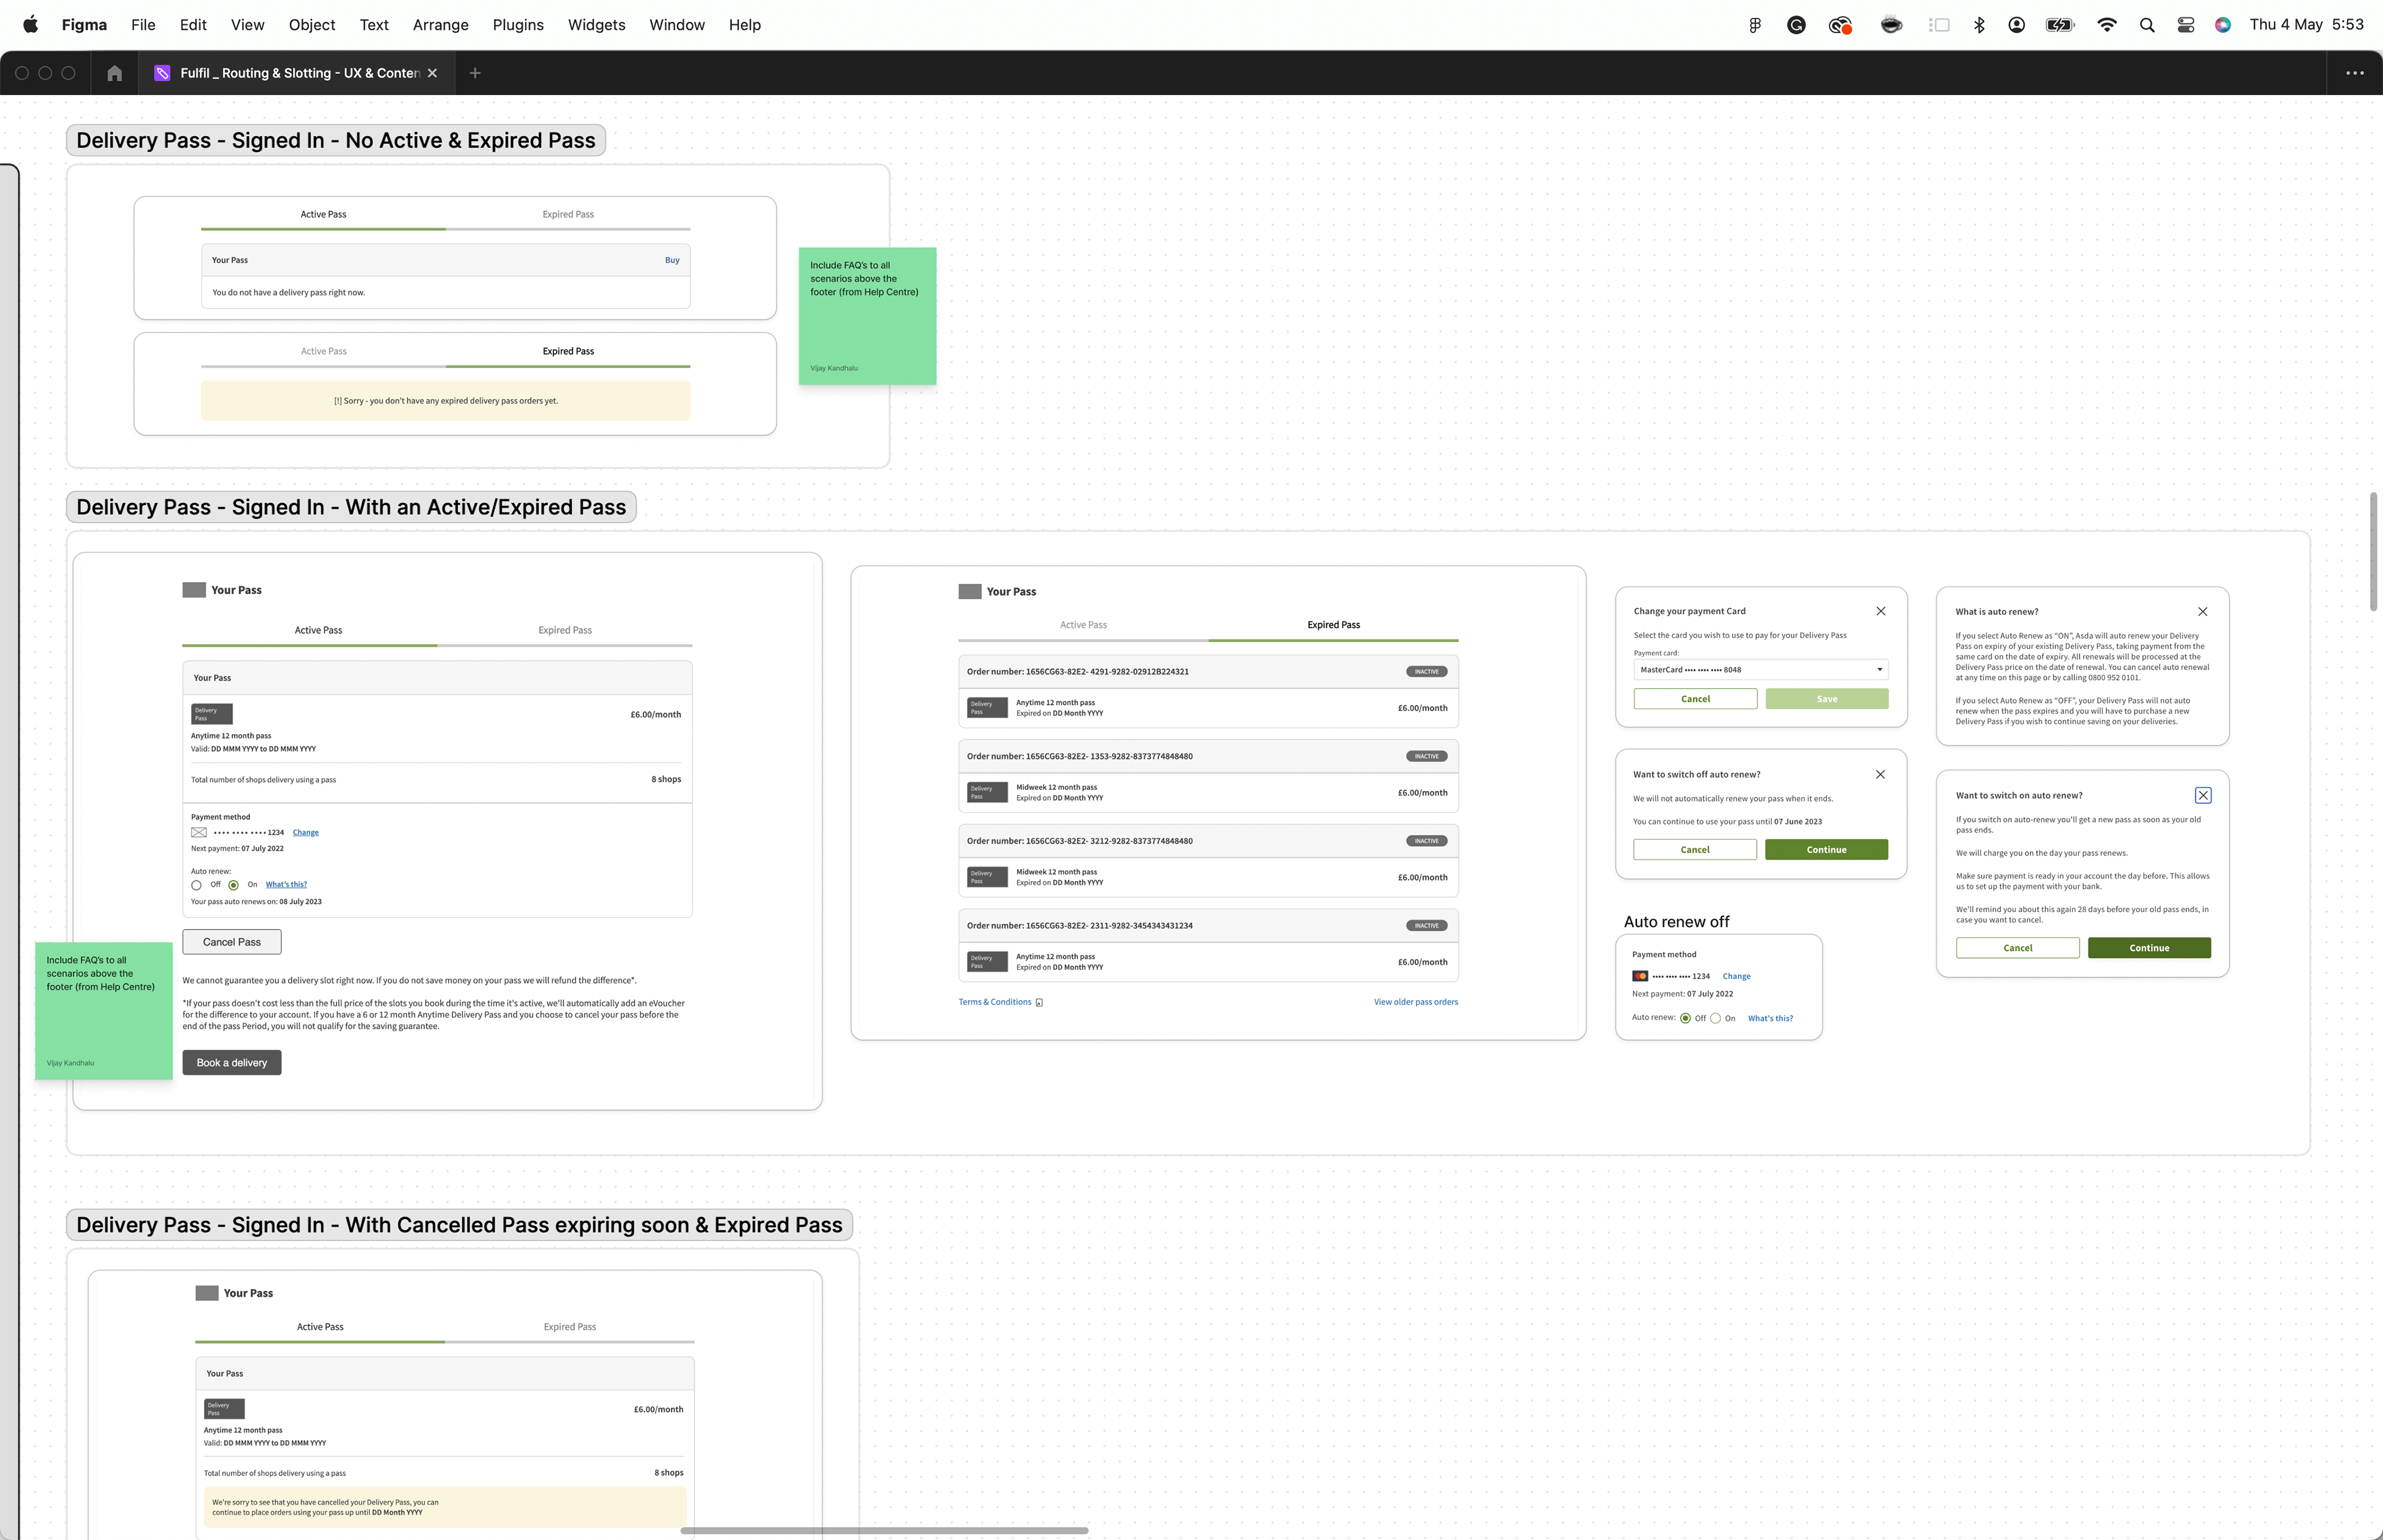The height and width of the screenshot is (1540, 2383).
Task: Select Off radio in Auto renew off card
Action: pos(1685,1018)
